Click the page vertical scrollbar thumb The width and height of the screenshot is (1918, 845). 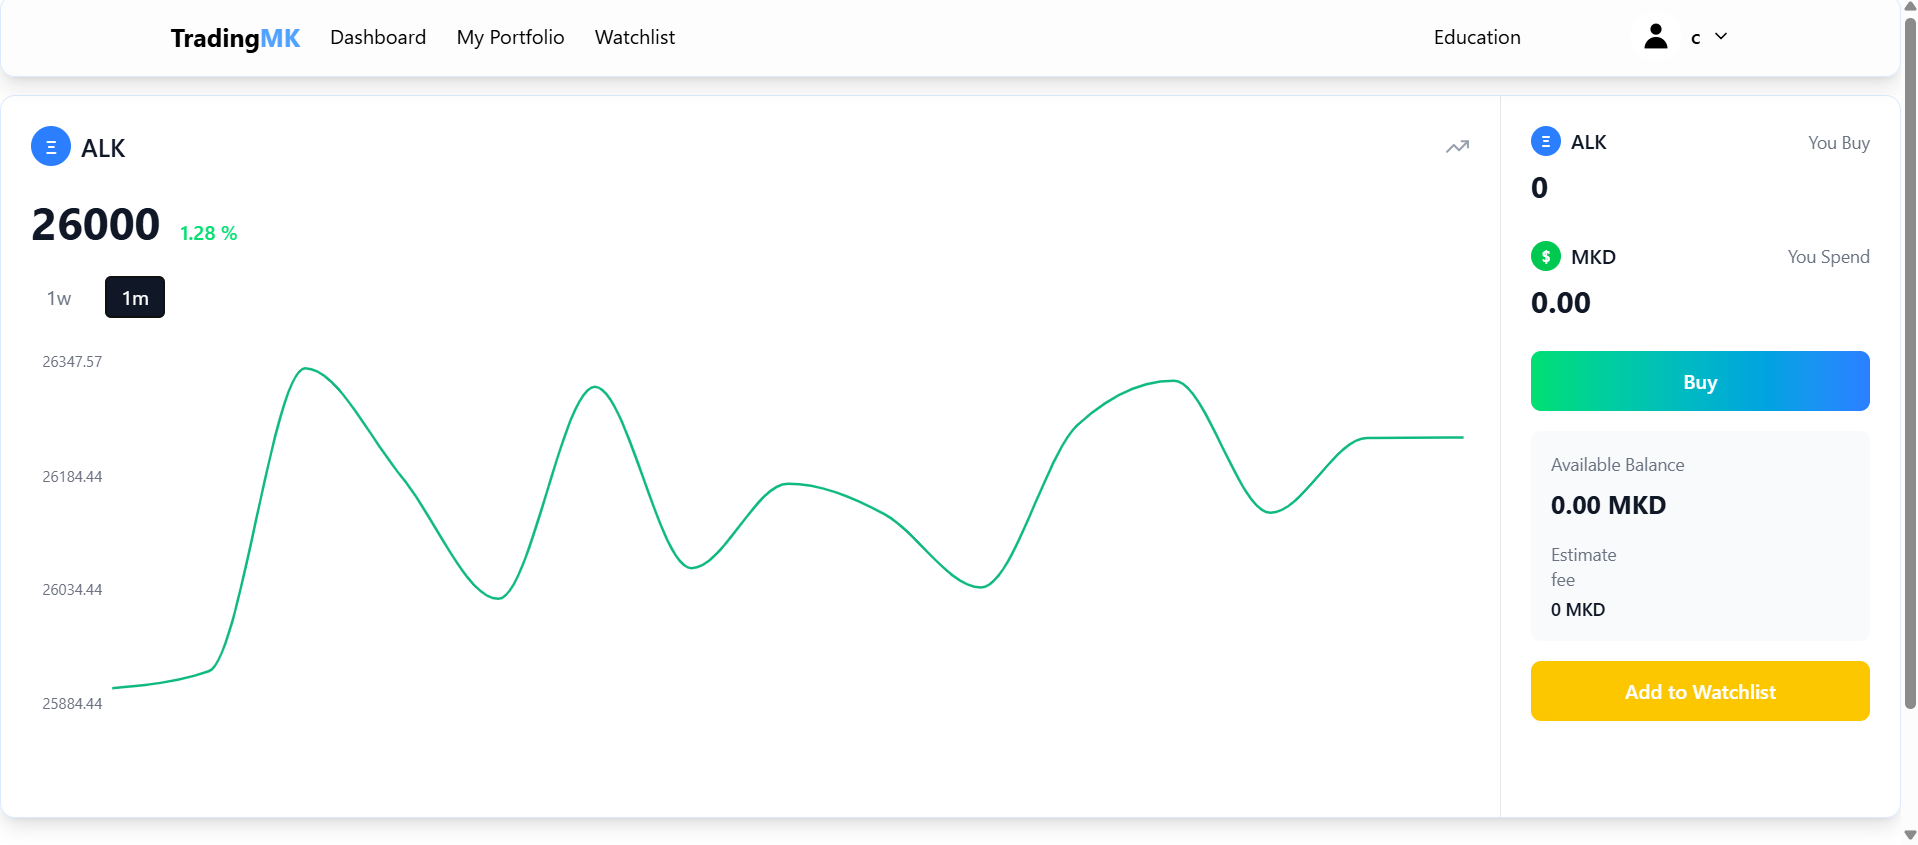(x=1910, y=360)
